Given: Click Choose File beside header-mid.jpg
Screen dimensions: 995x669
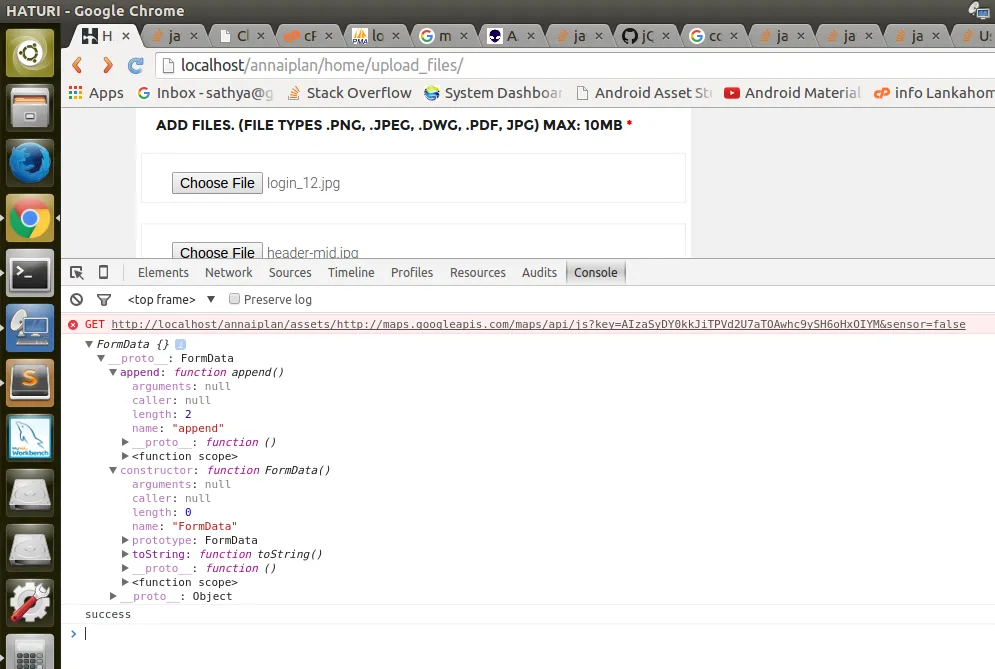Looking at the screenshot, I should tap(217, 251).
